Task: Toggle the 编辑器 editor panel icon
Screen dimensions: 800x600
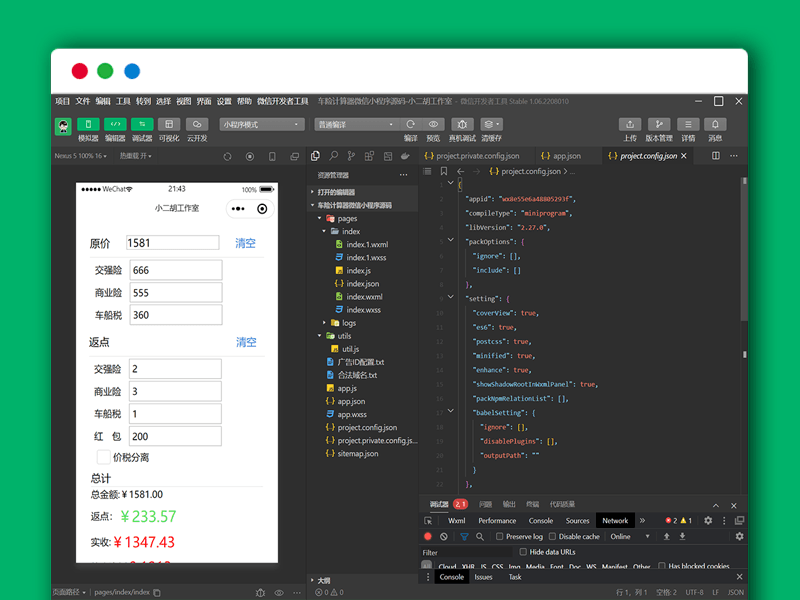Action: click(x=115, y=125)
